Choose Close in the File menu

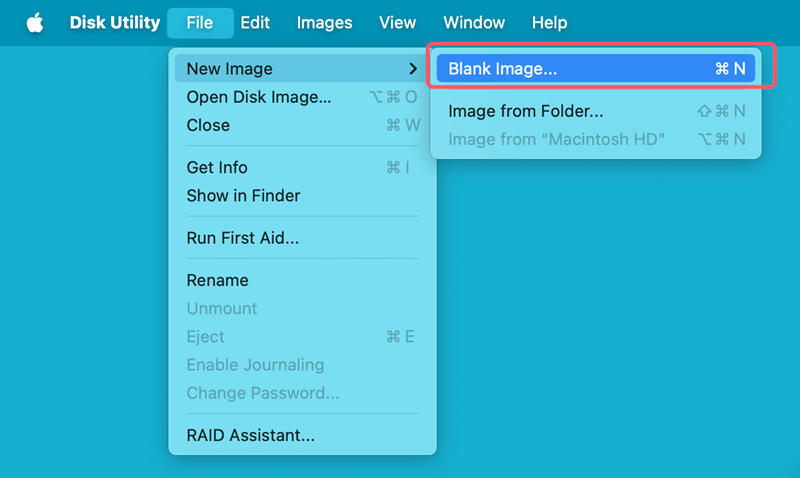click(303, 125)
